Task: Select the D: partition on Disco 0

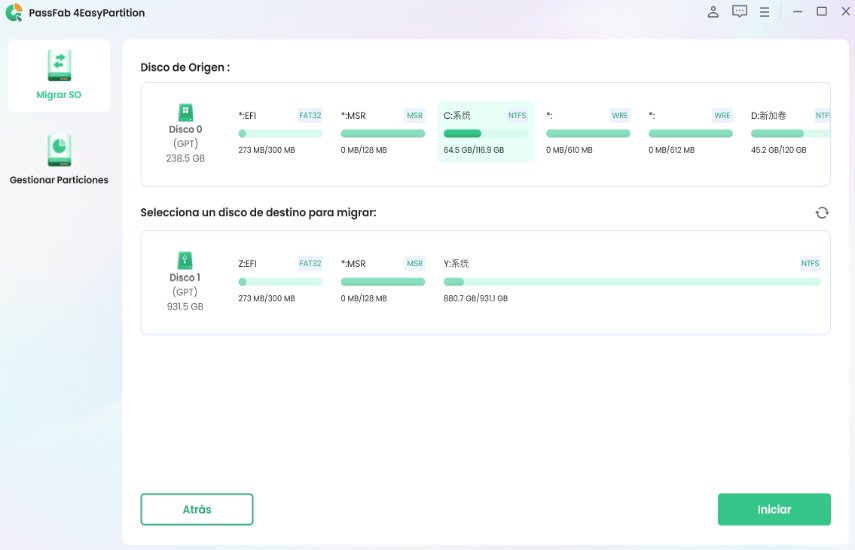Action: point(788,132)
